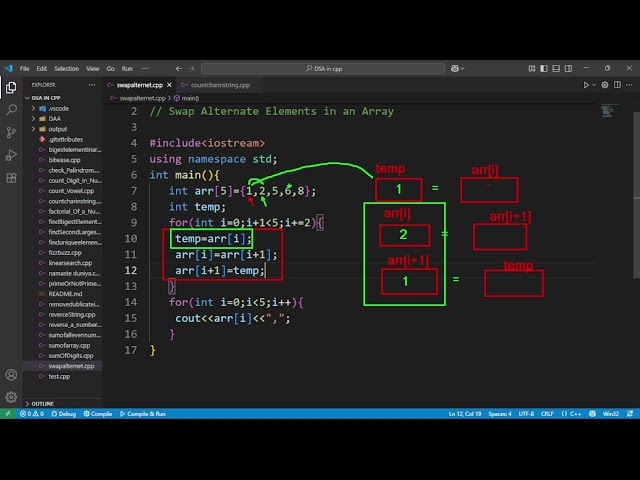Viewport: 640px width, 480px height.
Task: Click swapalternet.cpp breadcrumb
Action: click(138, 98)
